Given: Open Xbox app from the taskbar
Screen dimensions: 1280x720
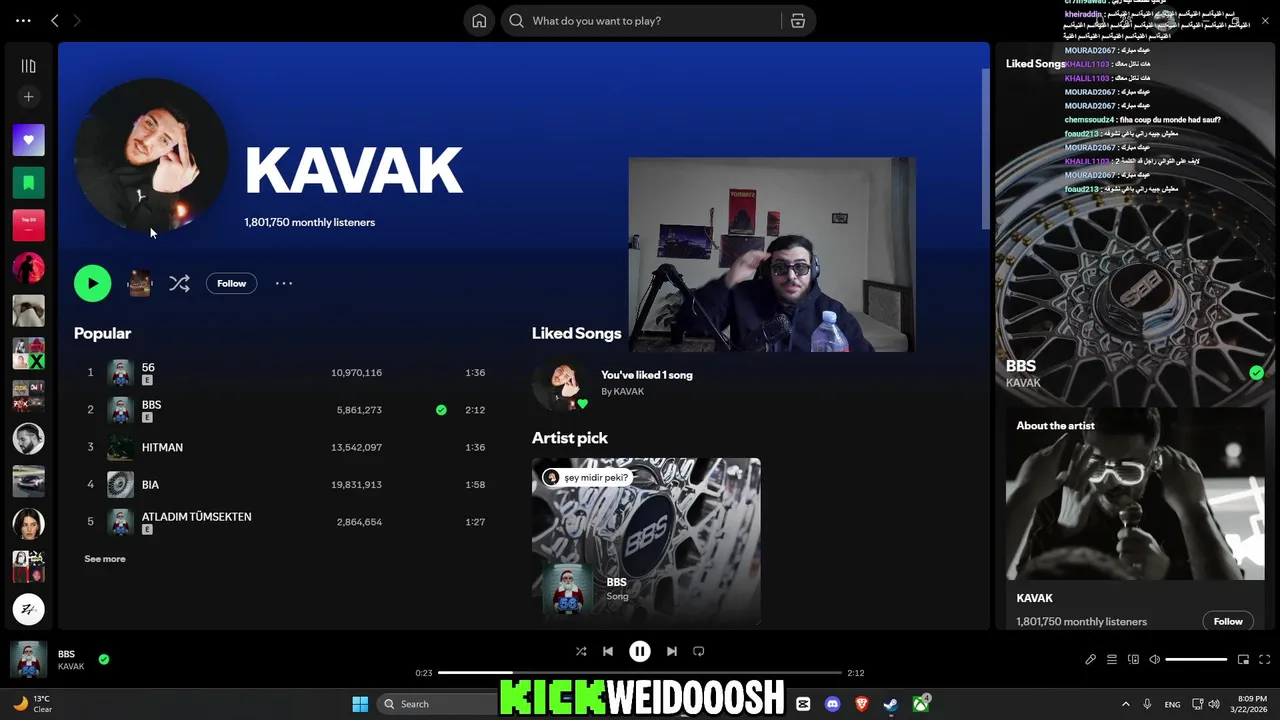Looking at the screenshot, I should point(920,704).
